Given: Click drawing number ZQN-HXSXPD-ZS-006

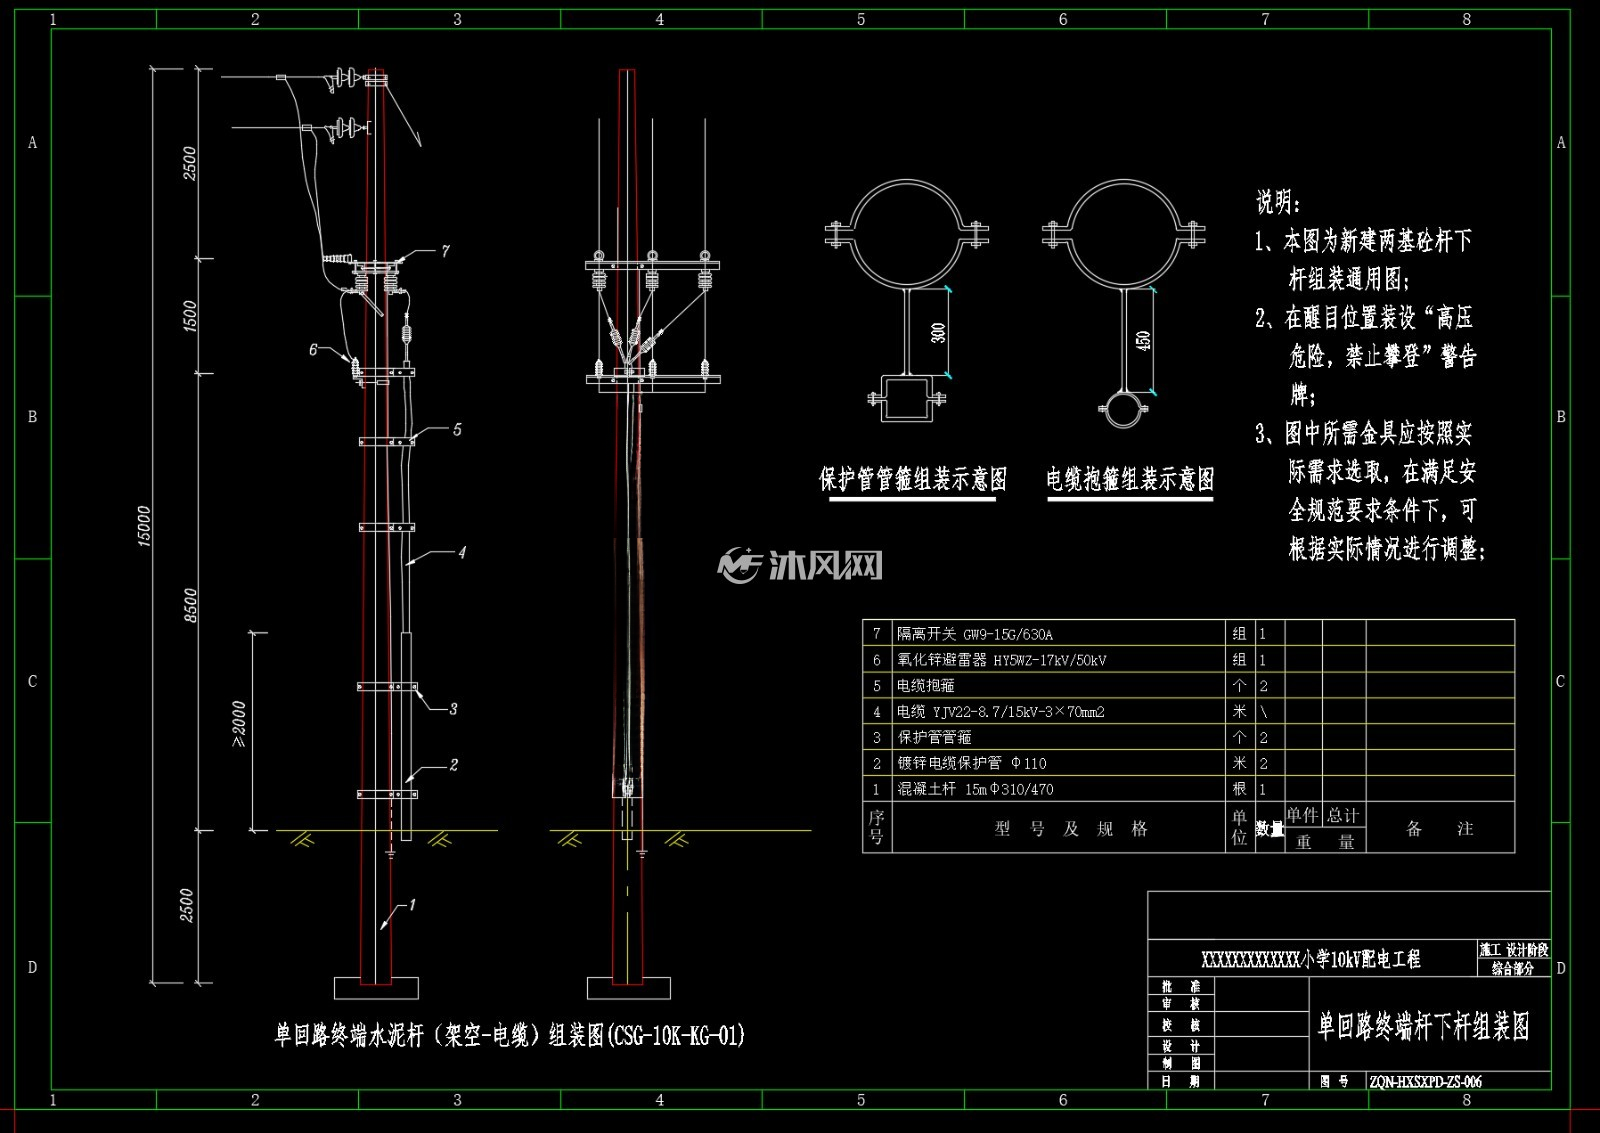Looking at the screenshot, I should point(1425,1081).
